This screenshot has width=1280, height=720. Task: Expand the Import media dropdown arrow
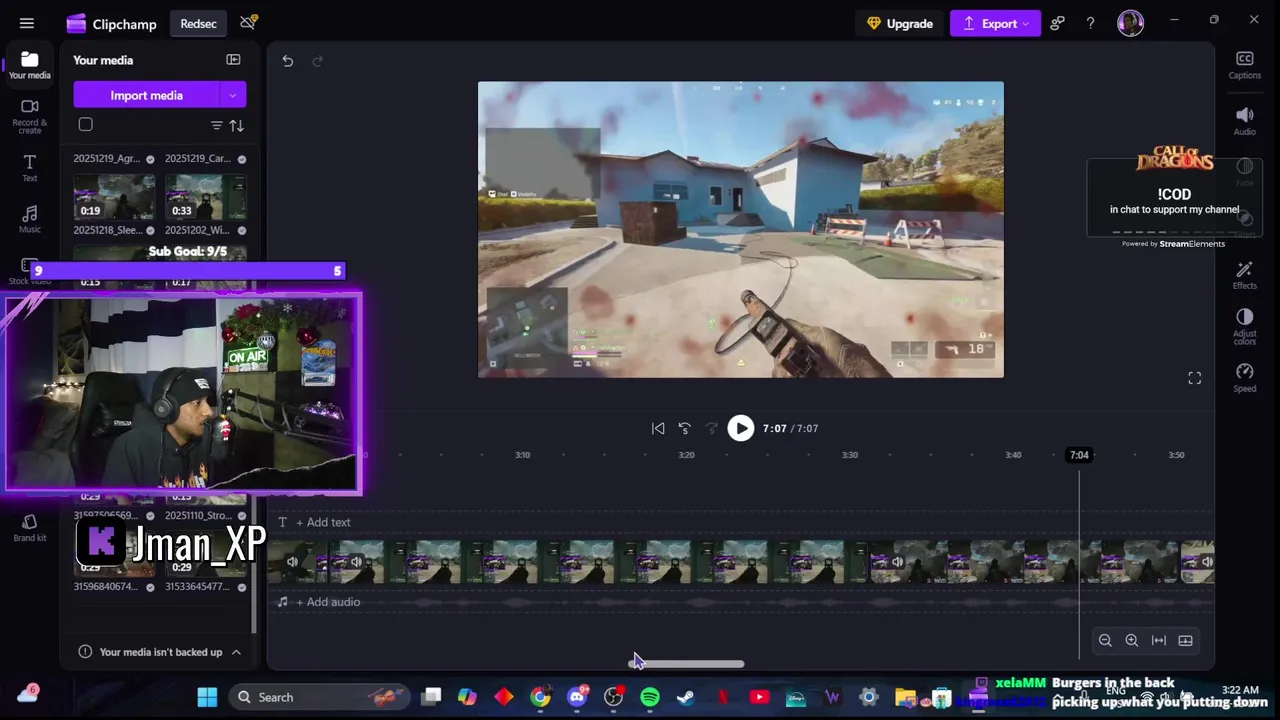233,95
